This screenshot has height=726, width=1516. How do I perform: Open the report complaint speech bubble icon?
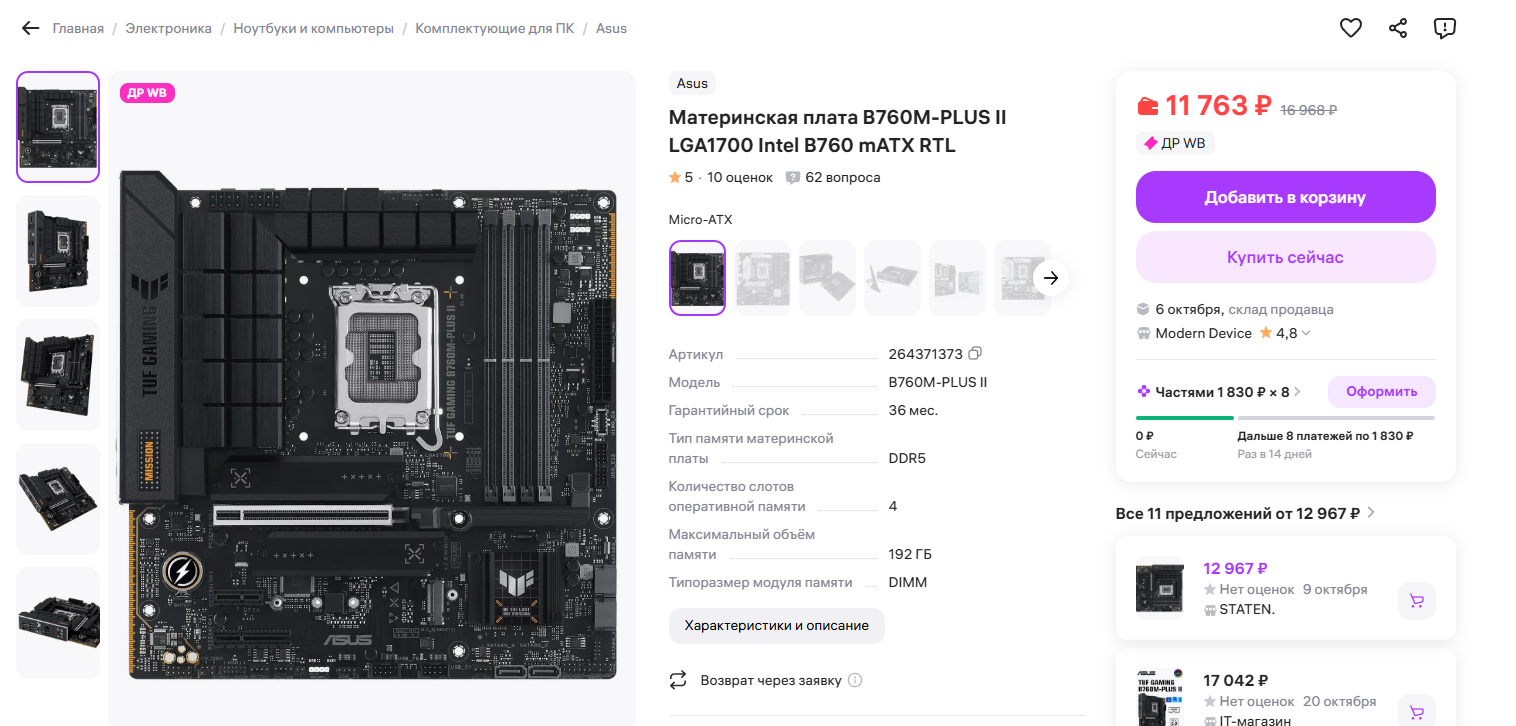pyautogui.click(x=1444, y=28)
